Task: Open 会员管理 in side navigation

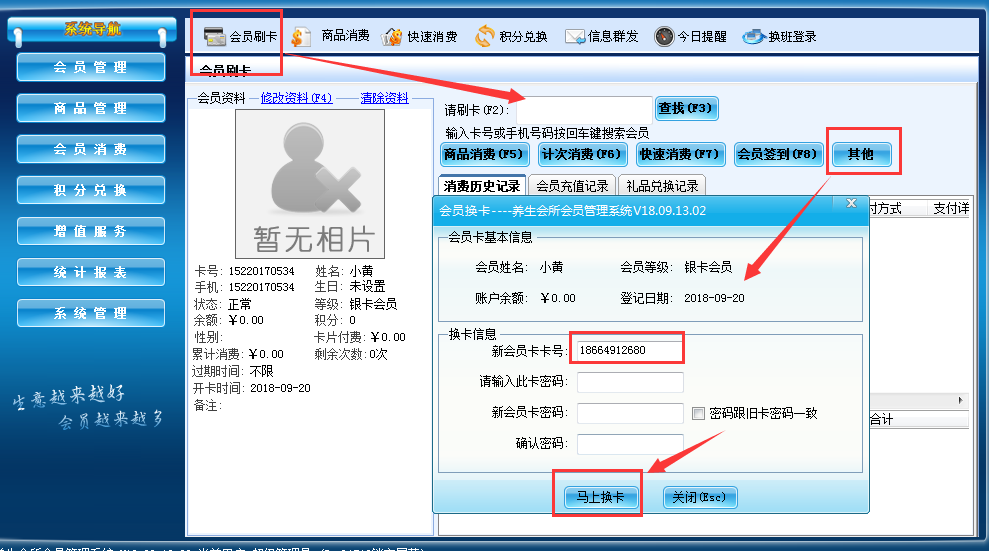Action: tap(91, 67)
